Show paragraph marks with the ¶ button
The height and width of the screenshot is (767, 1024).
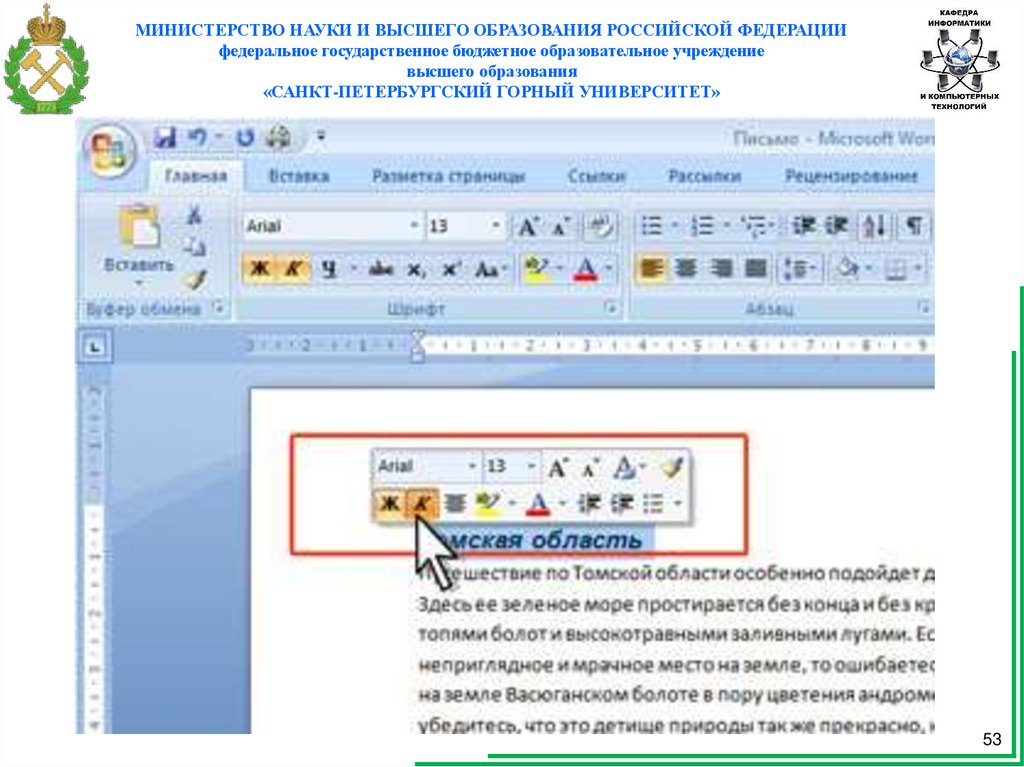(915, 227)
